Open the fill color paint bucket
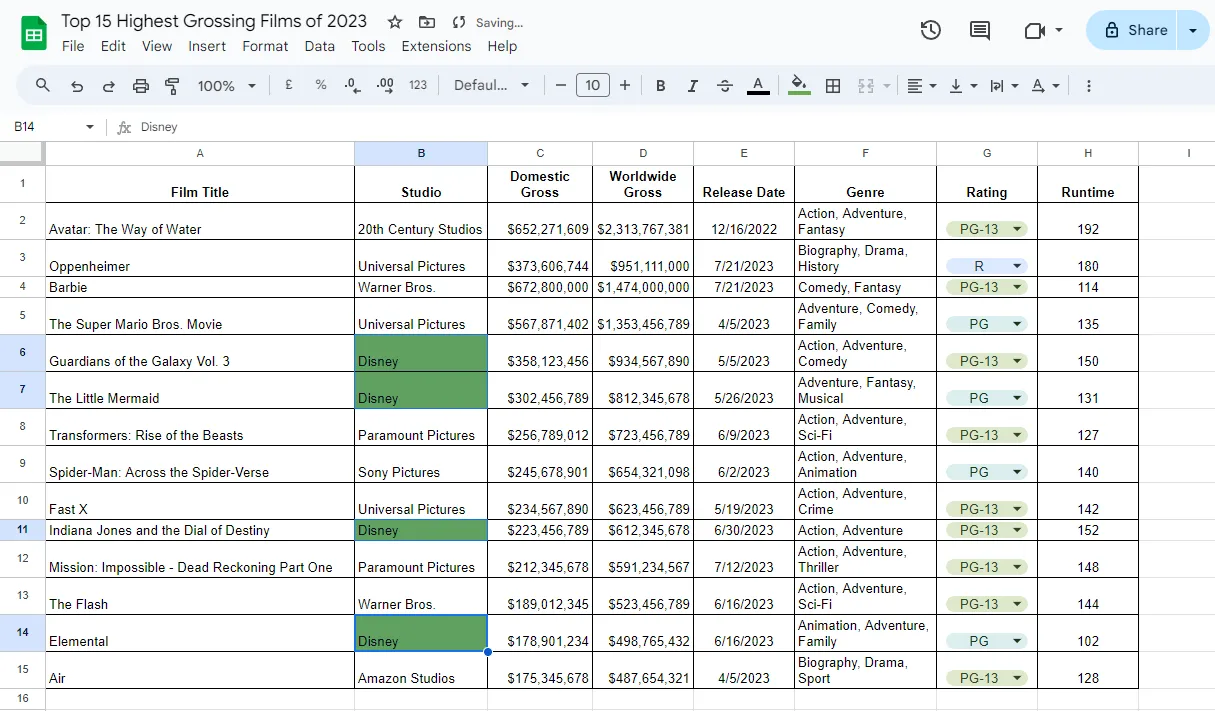The height and width of the screenshot is (711, 1215). pyautogui.click(x=798, y=86)
